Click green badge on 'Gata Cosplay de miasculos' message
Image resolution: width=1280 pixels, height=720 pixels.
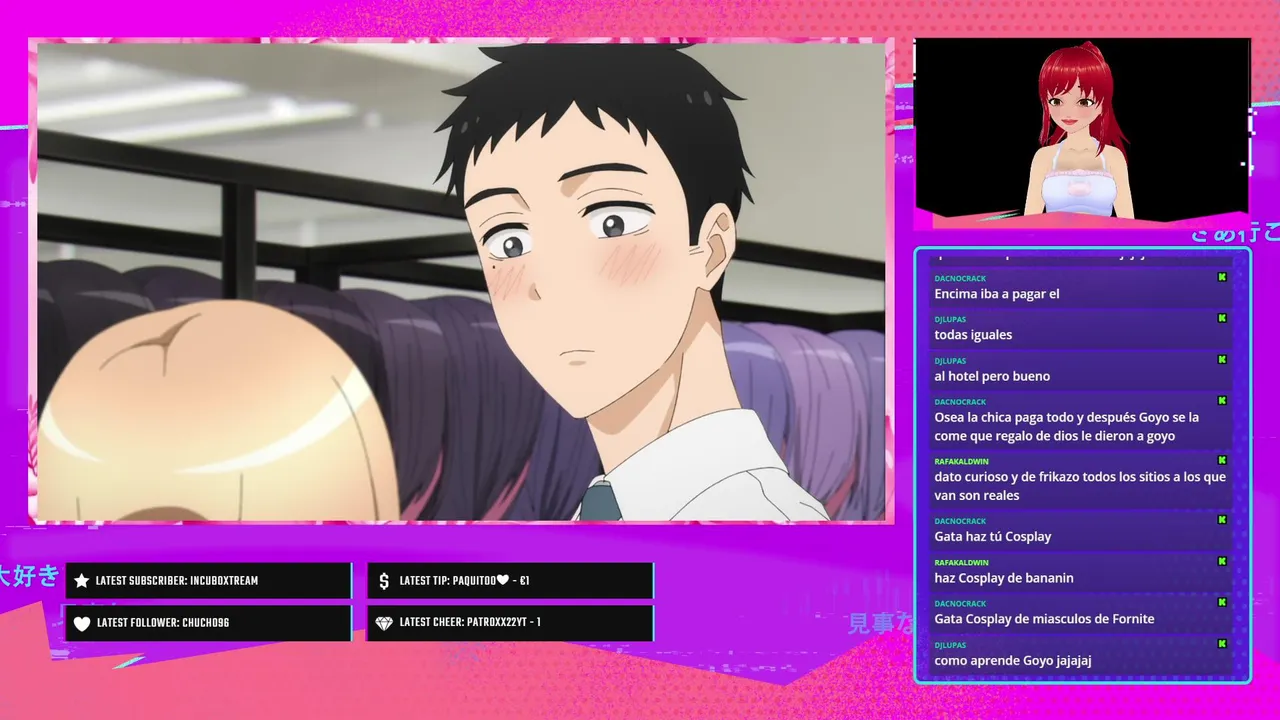coord(1222,603)
